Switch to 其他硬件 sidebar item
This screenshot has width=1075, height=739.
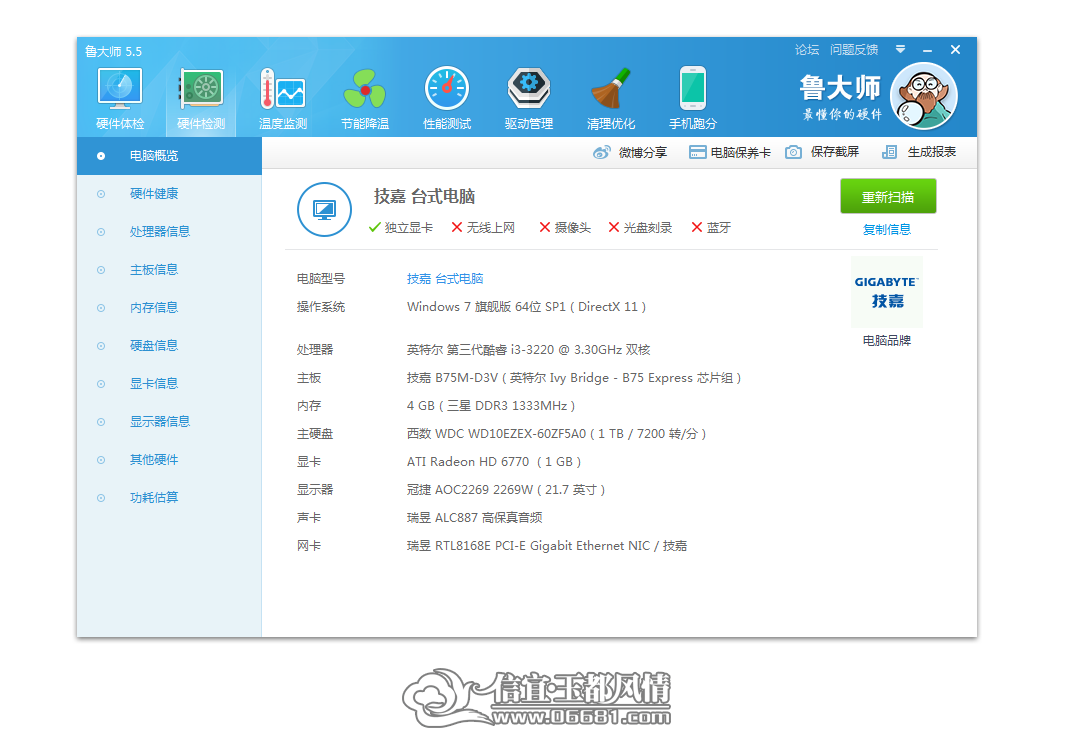click(x=169, y=460)
